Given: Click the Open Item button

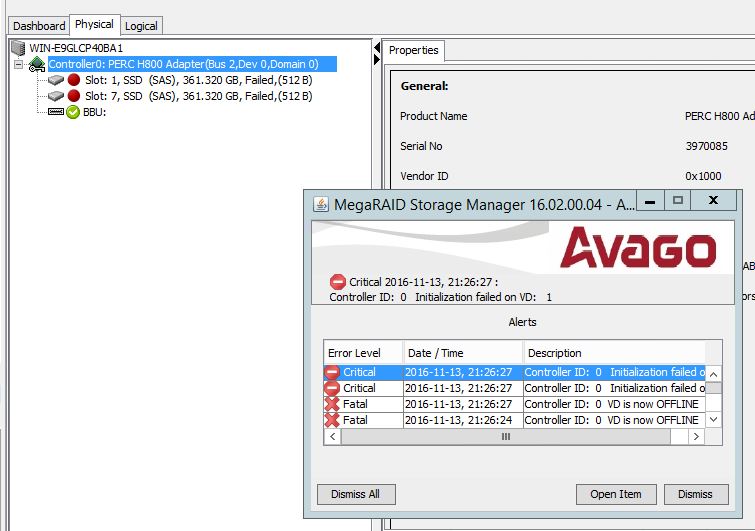Looking at the screenshot, I should point(616,494).
